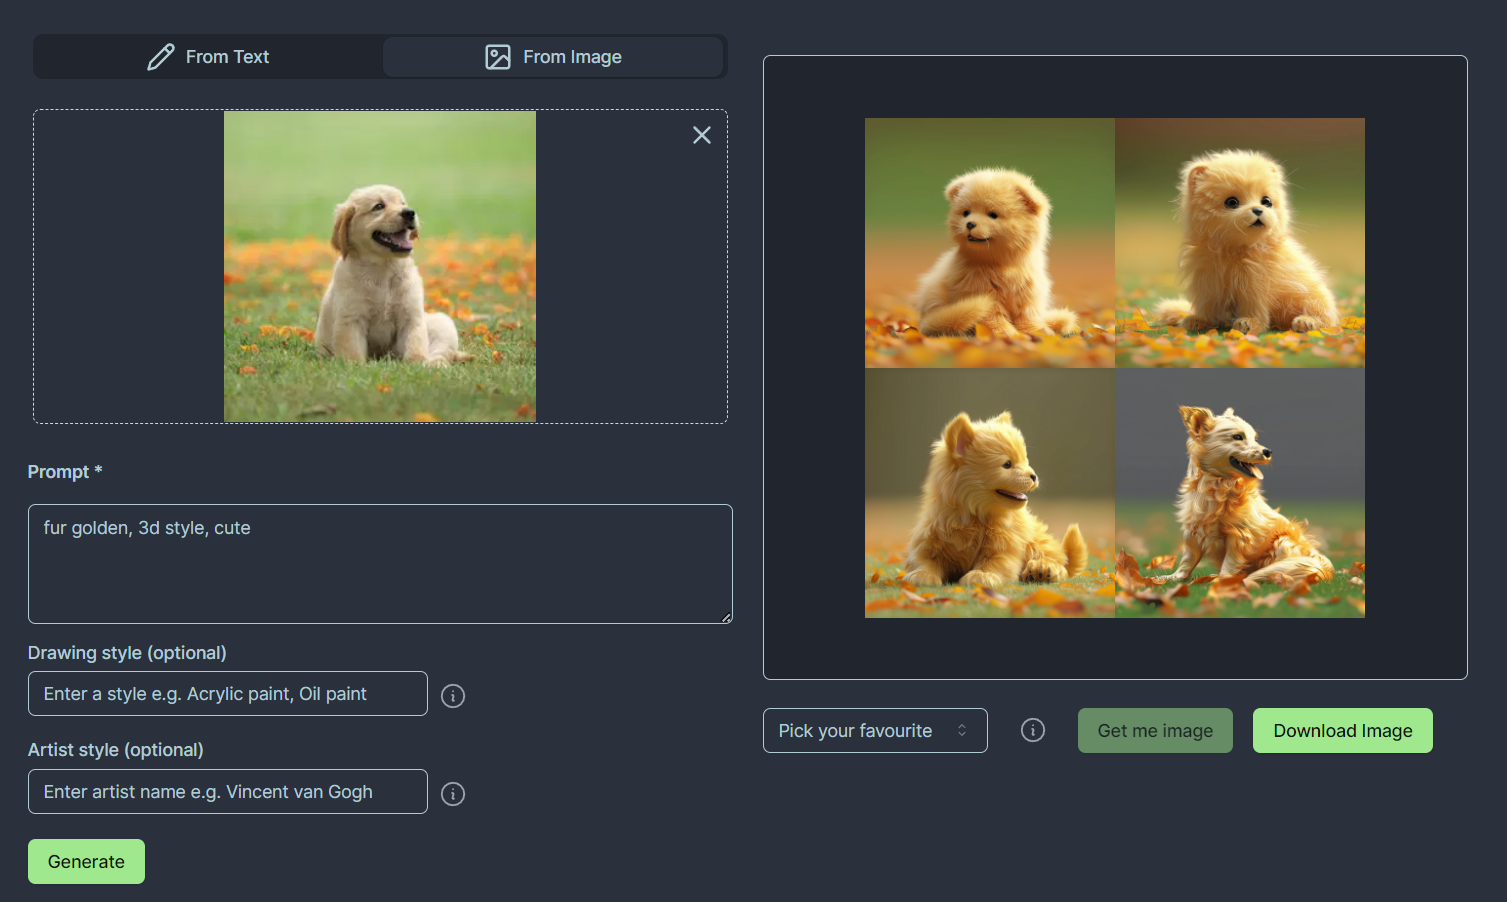Click the picture icon on From Image tab

point(498,57)
